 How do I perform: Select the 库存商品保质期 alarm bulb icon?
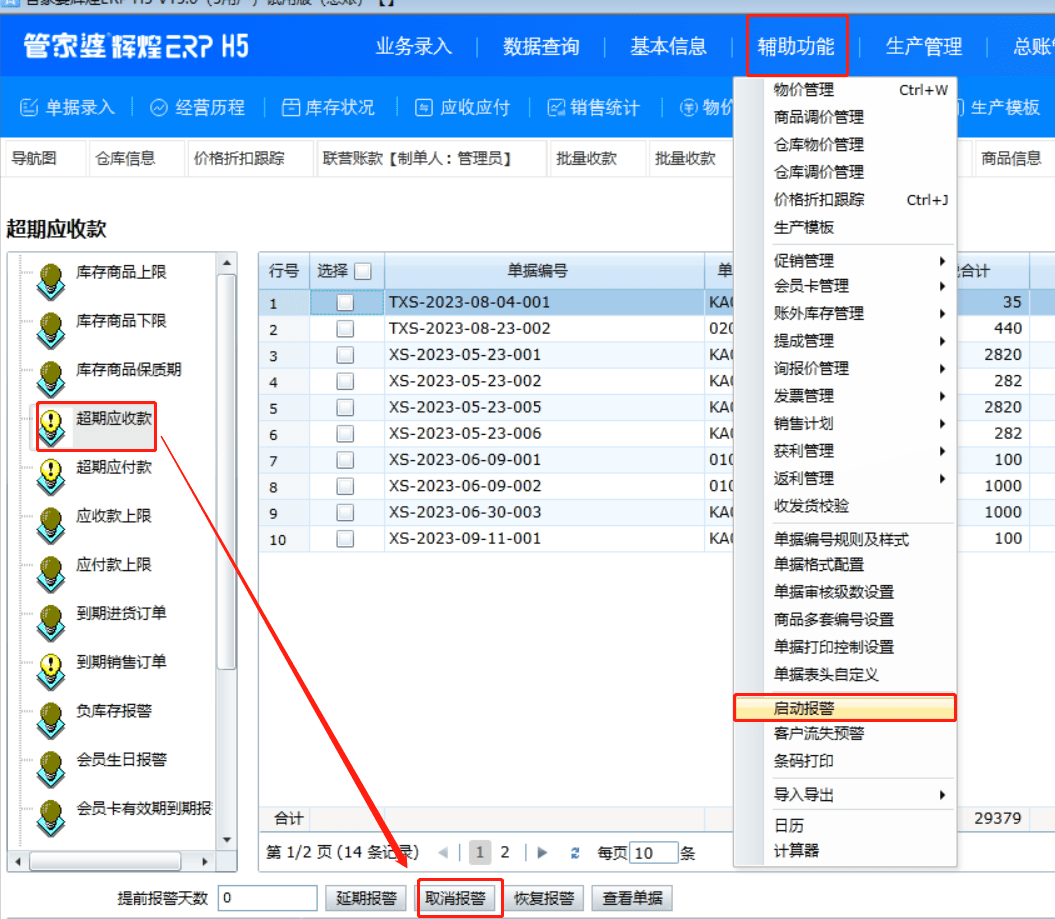(x=51, y=379)
